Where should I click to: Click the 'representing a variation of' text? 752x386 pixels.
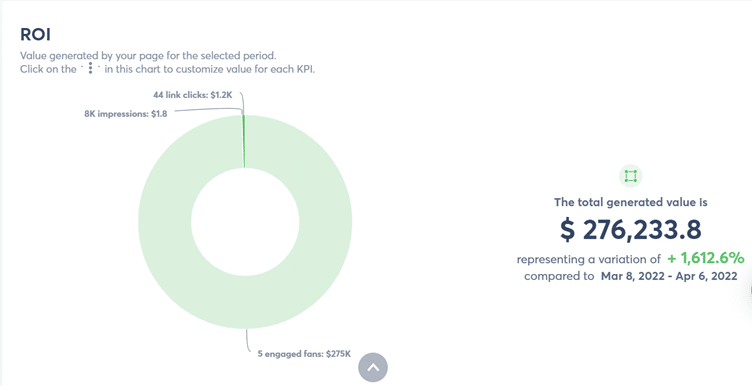(588, 259)
